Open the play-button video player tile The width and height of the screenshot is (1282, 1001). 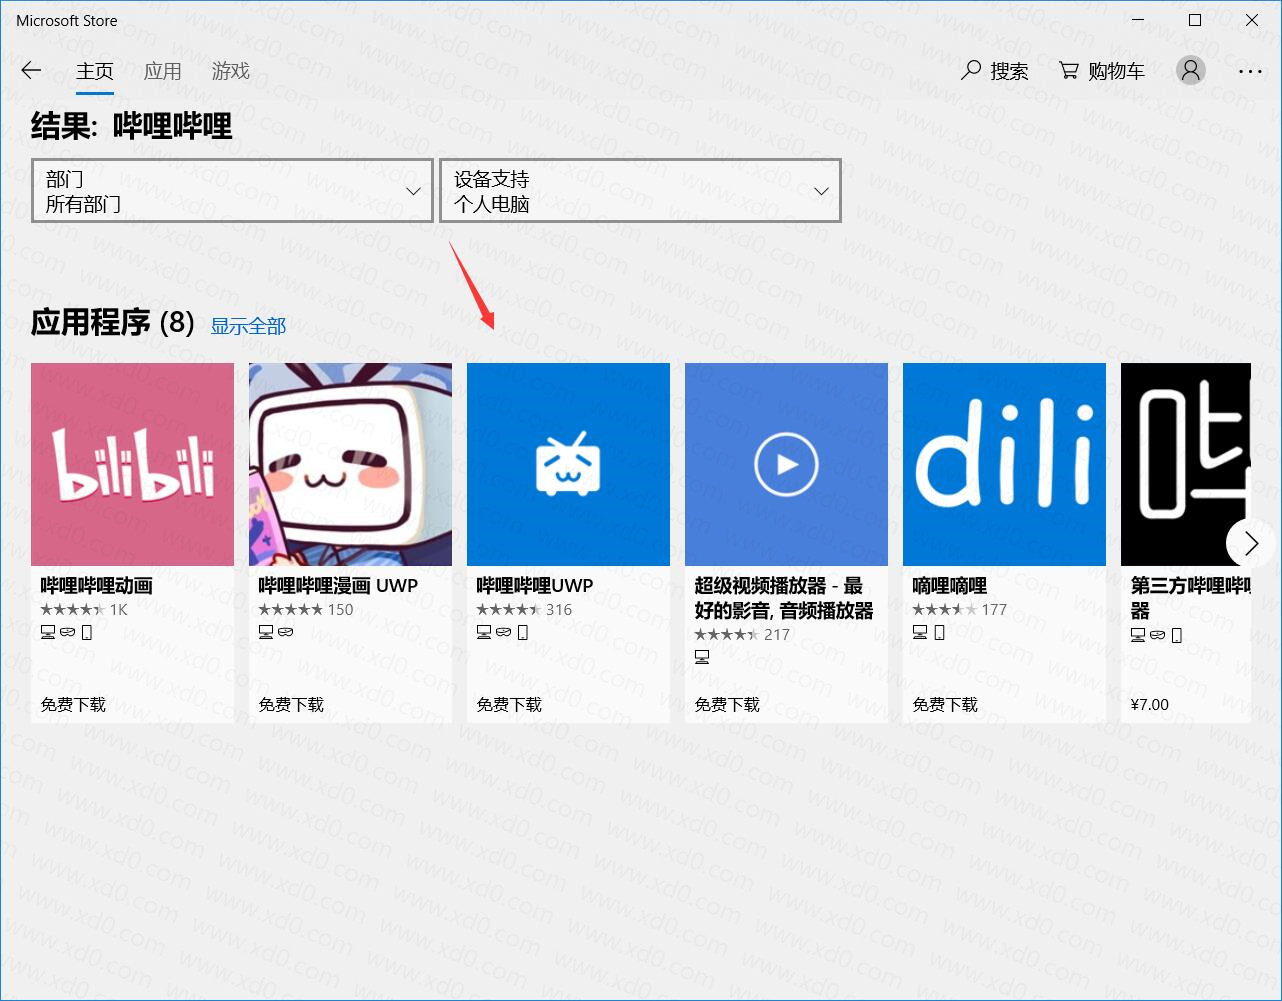click(786, 464)
